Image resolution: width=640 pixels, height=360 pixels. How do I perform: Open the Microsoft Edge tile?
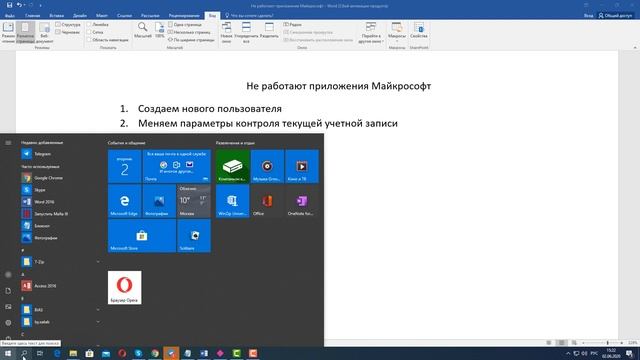[124, 201]
